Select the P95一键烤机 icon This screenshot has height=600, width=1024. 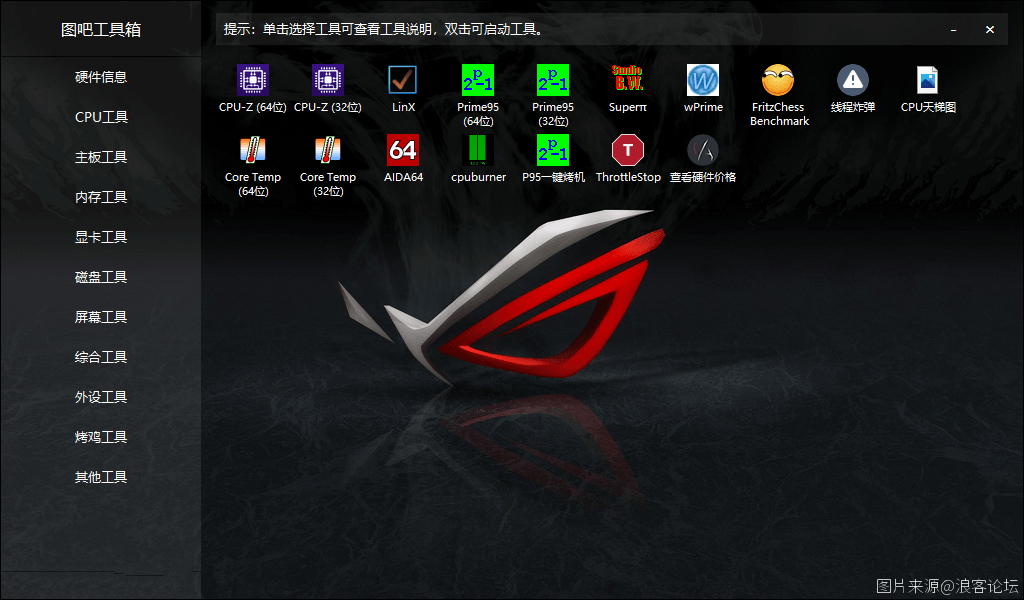tap(553, 150)
